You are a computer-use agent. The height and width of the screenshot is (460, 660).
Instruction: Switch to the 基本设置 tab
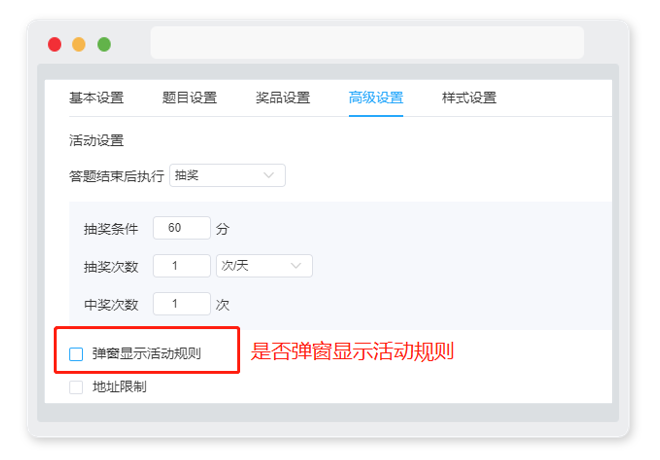pyautogui.click(x=96, y=98)
